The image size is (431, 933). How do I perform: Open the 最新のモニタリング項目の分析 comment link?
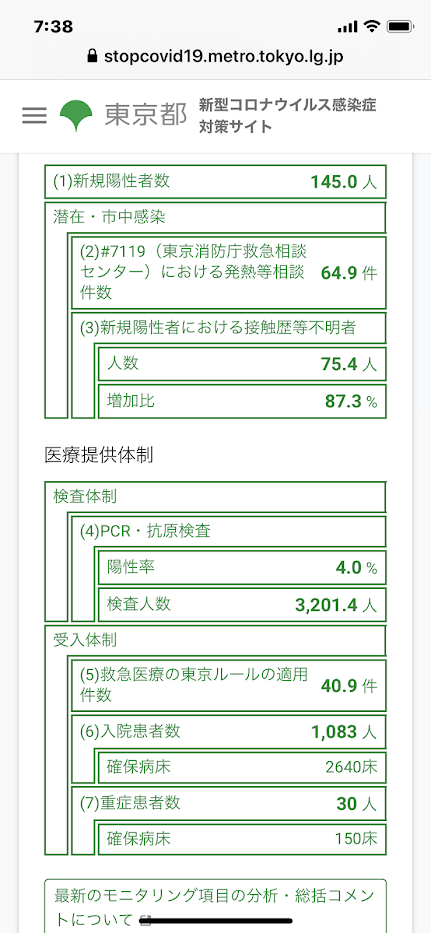(216, 906)
